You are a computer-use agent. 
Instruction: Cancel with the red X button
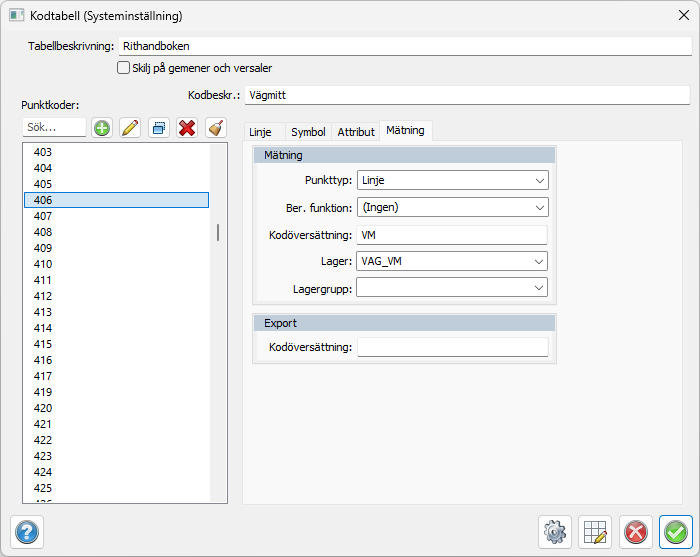click(635, 532)
